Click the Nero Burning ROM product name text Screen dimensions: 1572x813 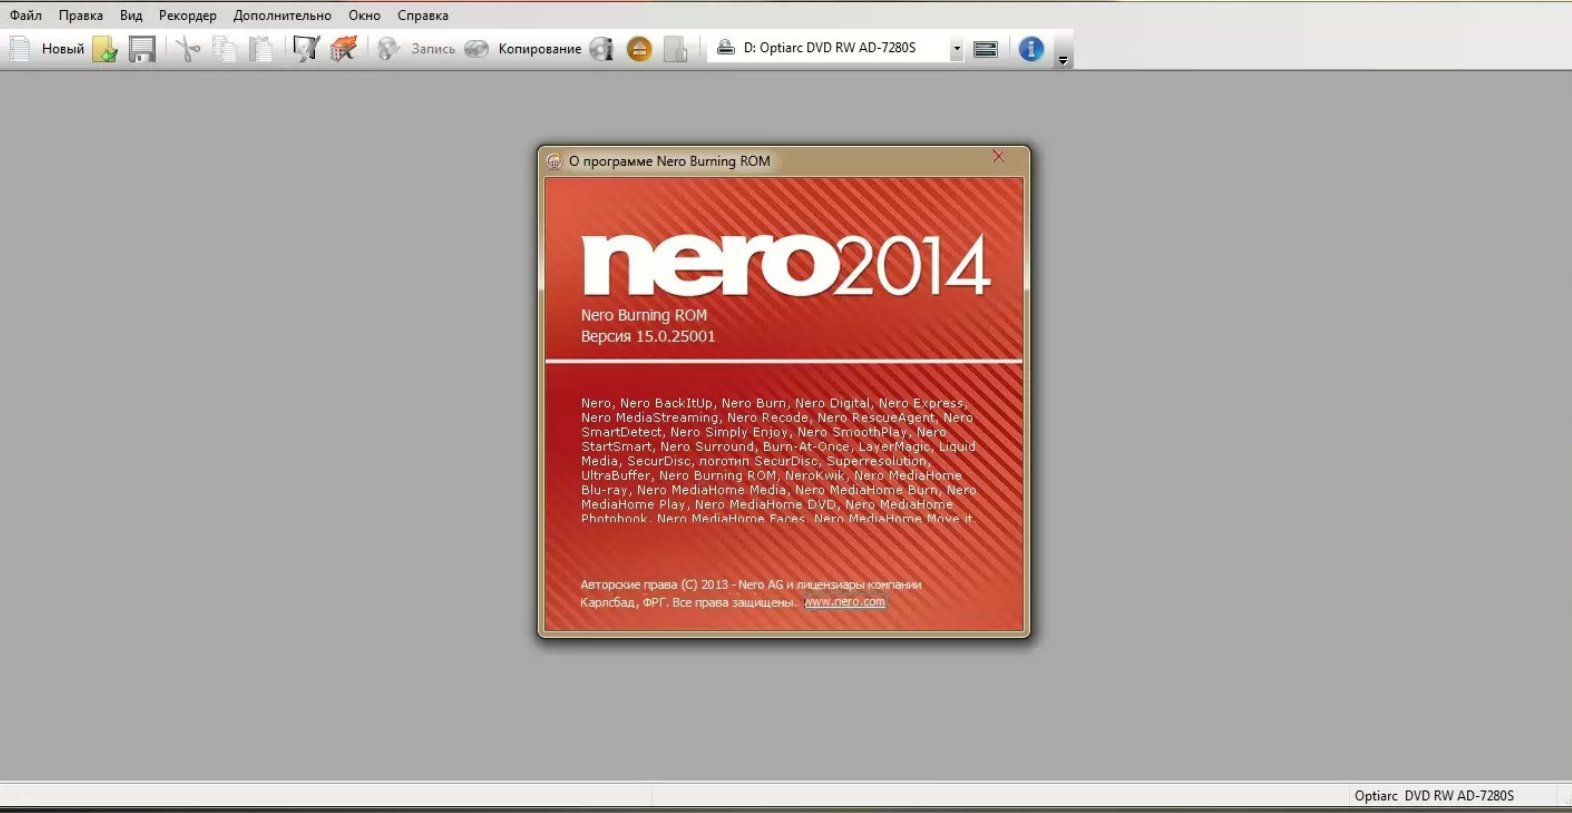(644, 315)
